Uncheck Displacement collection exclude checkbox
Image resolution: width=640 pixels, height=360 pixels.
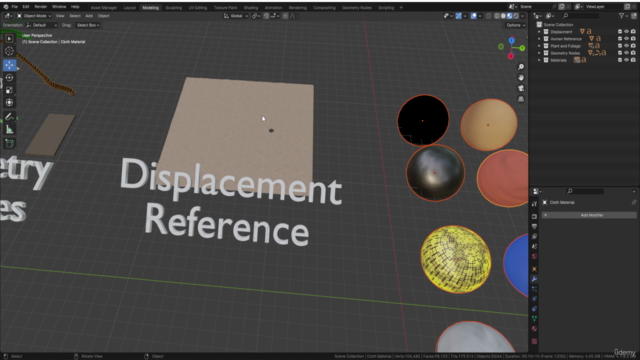pyautogui.click(x=620, y=31)
